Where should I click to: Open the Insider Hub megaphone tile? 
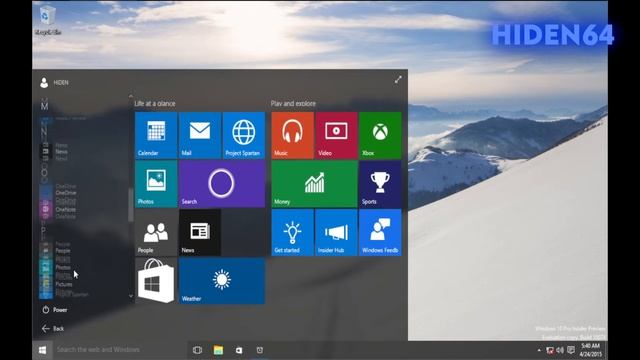336,232
